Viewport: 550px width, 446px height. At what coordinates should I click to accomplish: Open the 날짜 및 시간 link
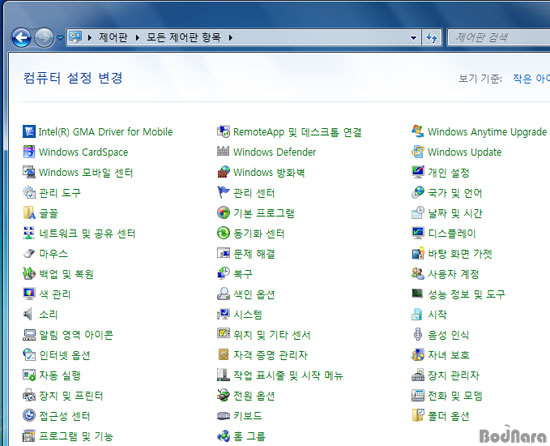[455, 213]
